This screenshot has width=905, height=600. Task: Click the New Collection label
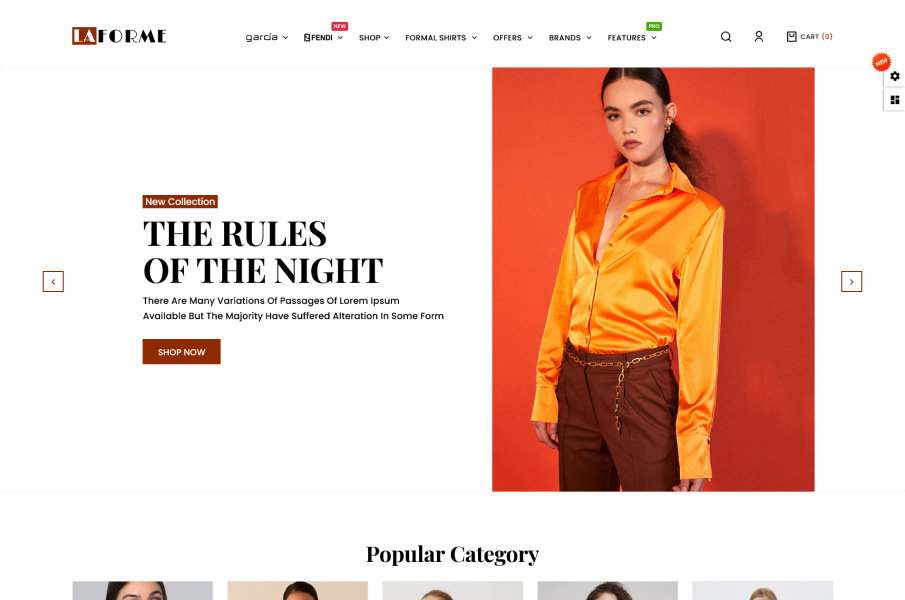coord(180,201)
